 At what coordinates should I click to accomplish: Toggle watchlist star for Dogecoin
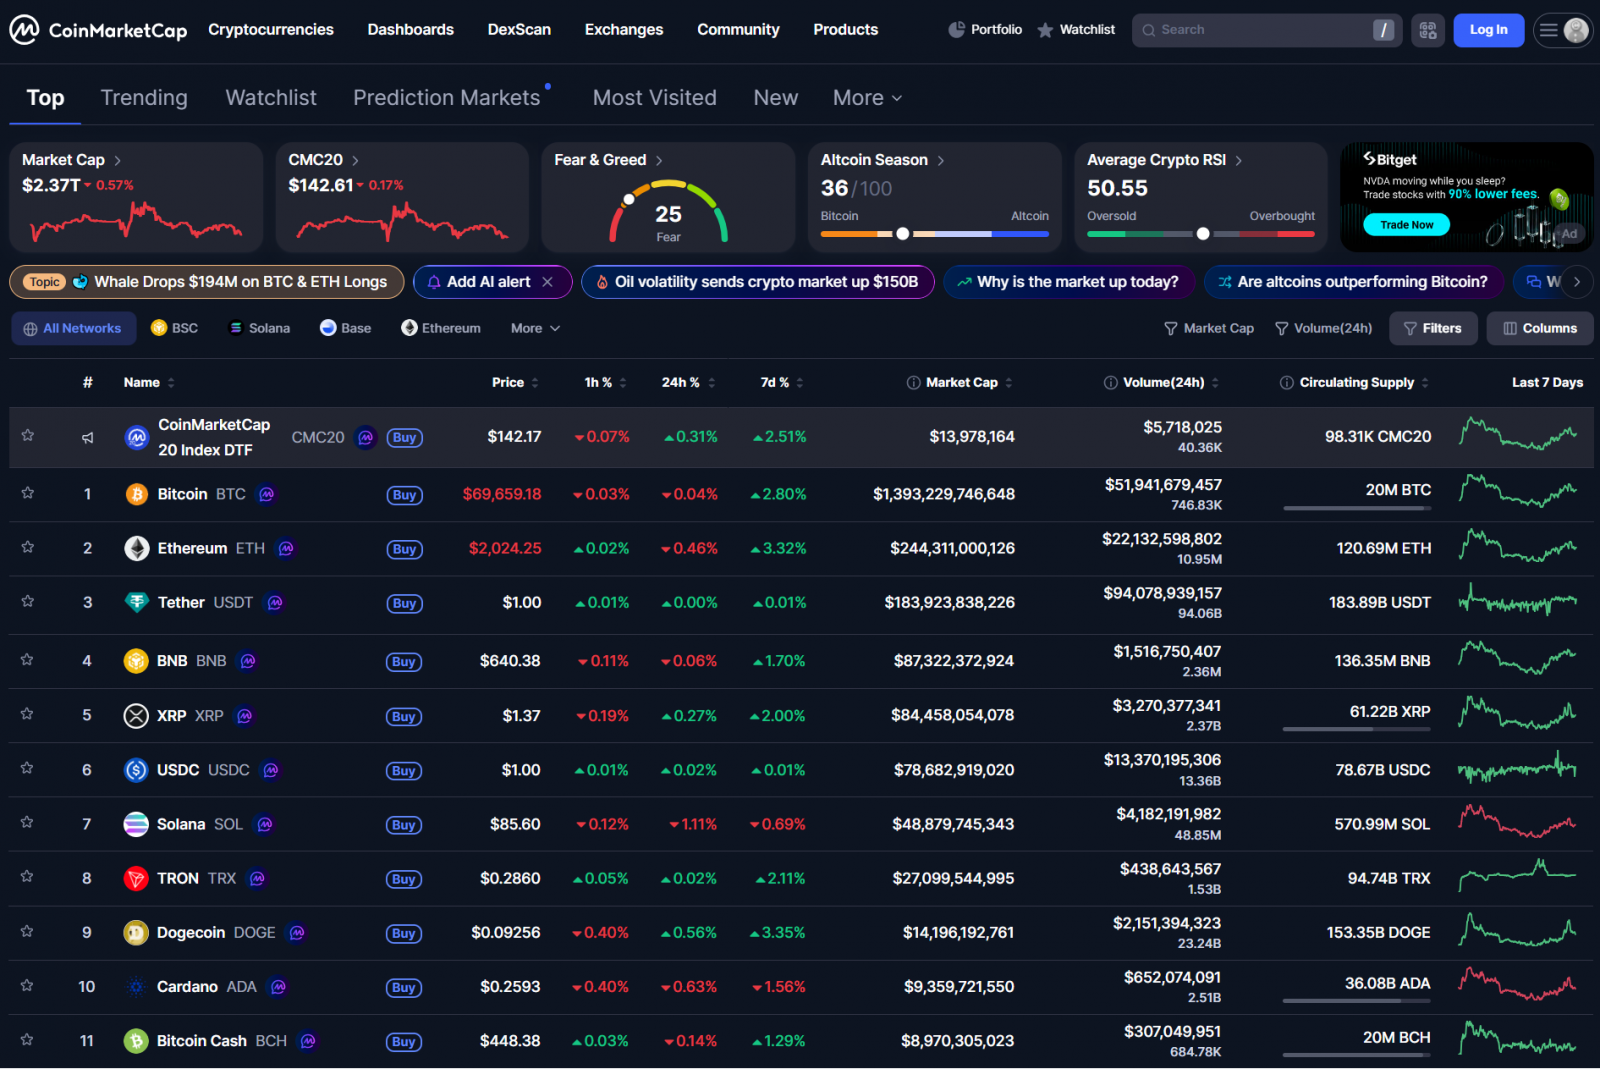click(x=28, y=932)
